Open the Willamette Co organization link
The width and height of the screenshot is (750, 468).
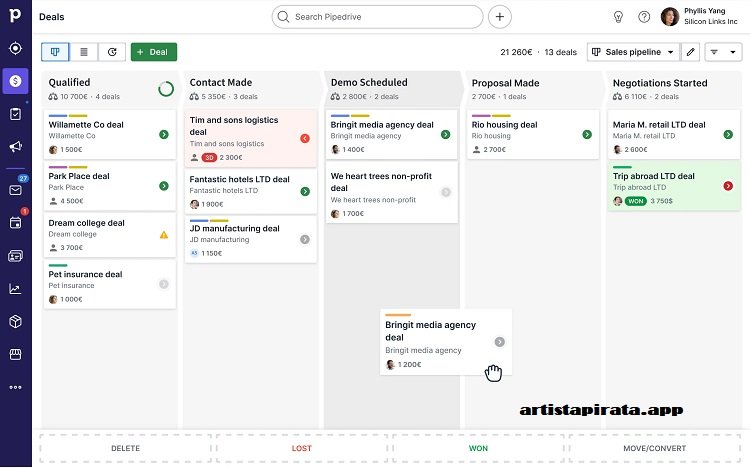coord(72,136)
